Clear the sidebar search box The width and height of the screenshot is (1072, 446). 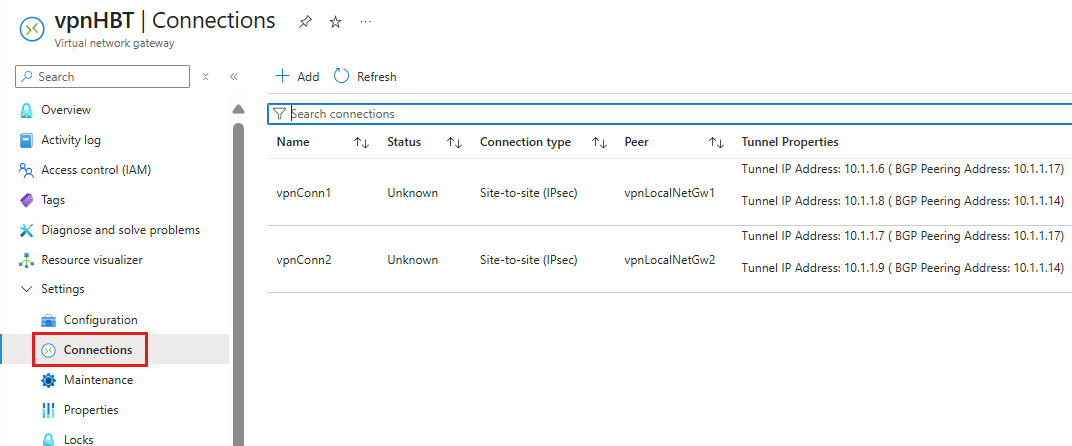tap(205, 76)
